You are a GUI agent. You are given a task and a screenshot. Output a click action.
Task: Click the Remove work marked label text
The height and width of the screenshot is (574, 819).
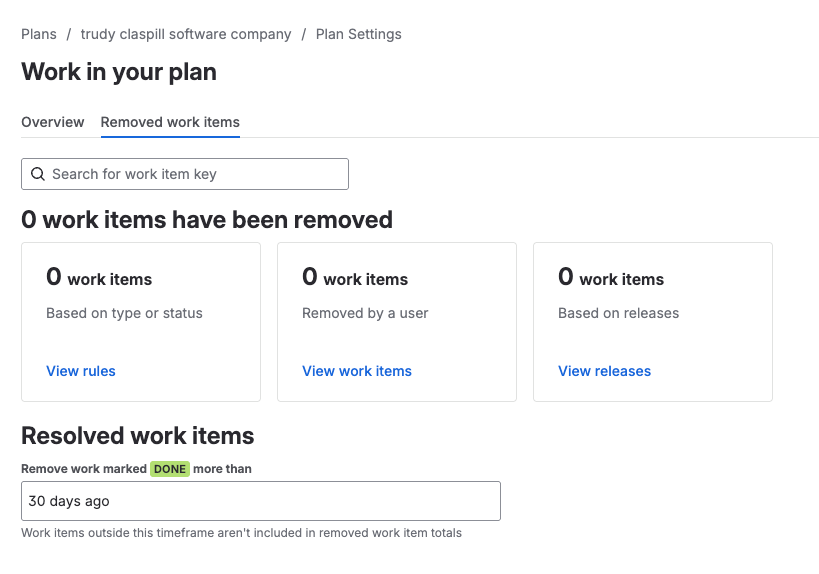coord(84,468)
